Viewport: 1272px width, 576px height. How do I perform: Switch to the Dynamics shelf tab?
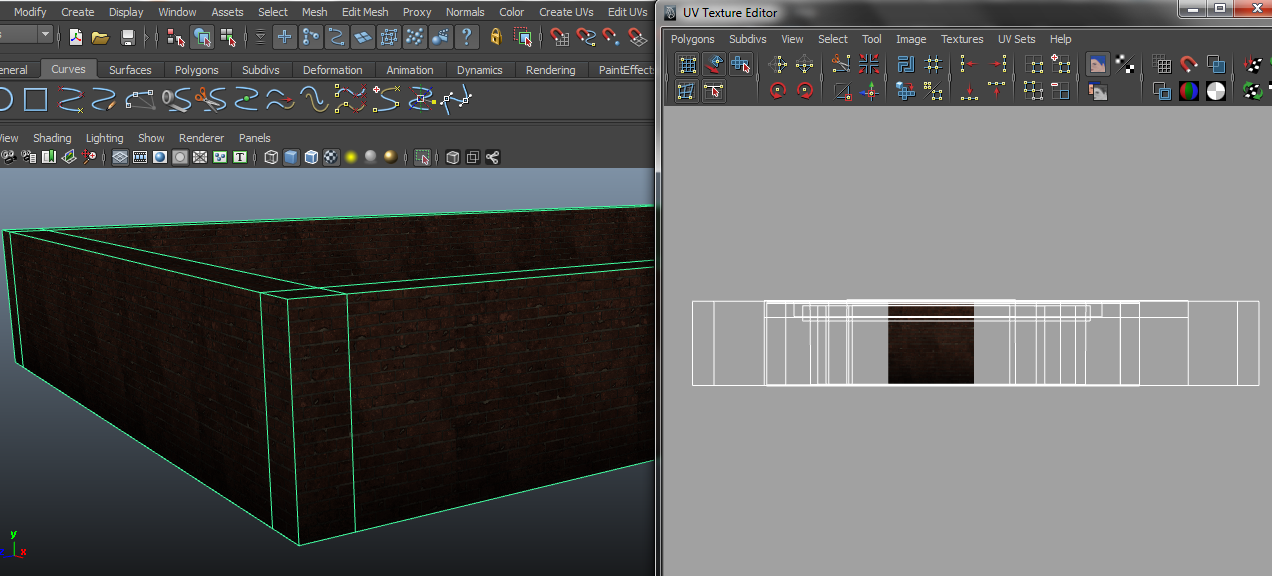point(480,70)
